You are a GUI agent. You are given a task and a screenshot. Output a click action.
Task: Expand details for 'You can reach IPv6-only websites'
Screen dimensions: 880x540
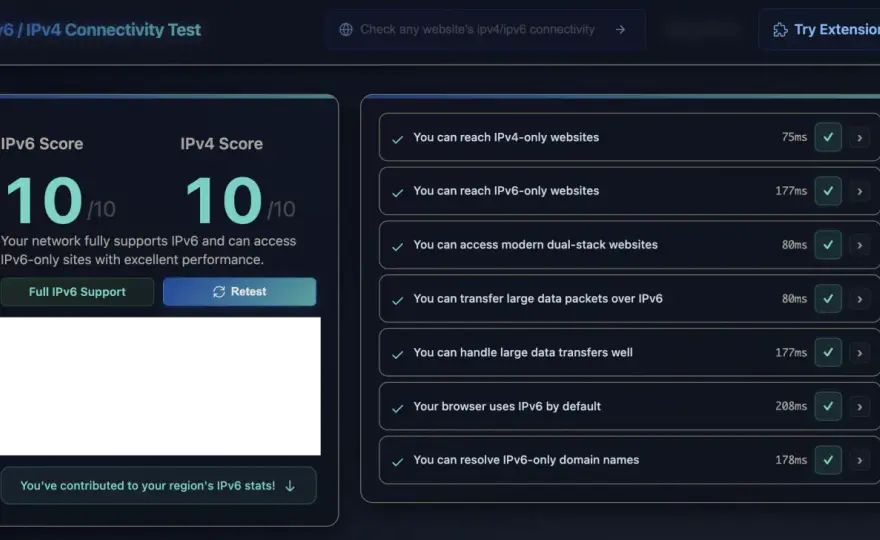[x=859, y=191]
